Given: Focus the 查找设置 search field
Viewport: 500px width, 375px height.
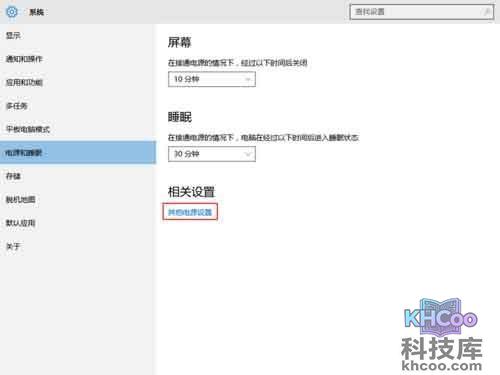Looking at the screenshot, I should click(422, 12).
